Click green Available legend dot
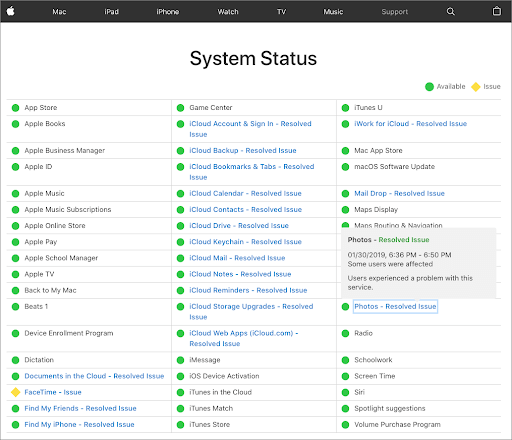 [x=429, y=87]
